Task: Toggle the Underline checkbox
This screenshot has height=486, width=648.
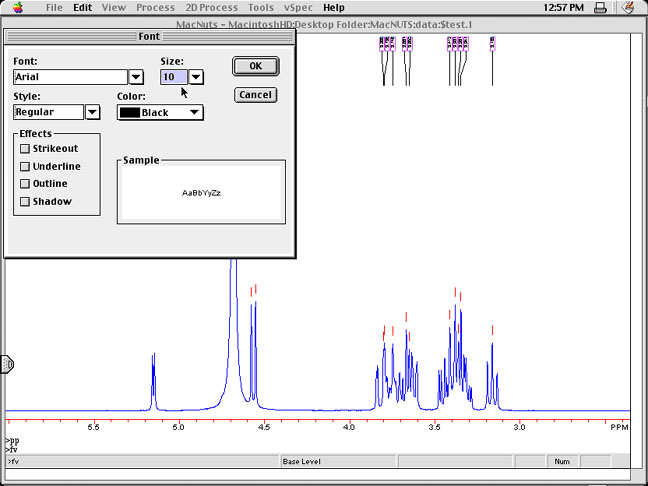Action: point(26,167)
